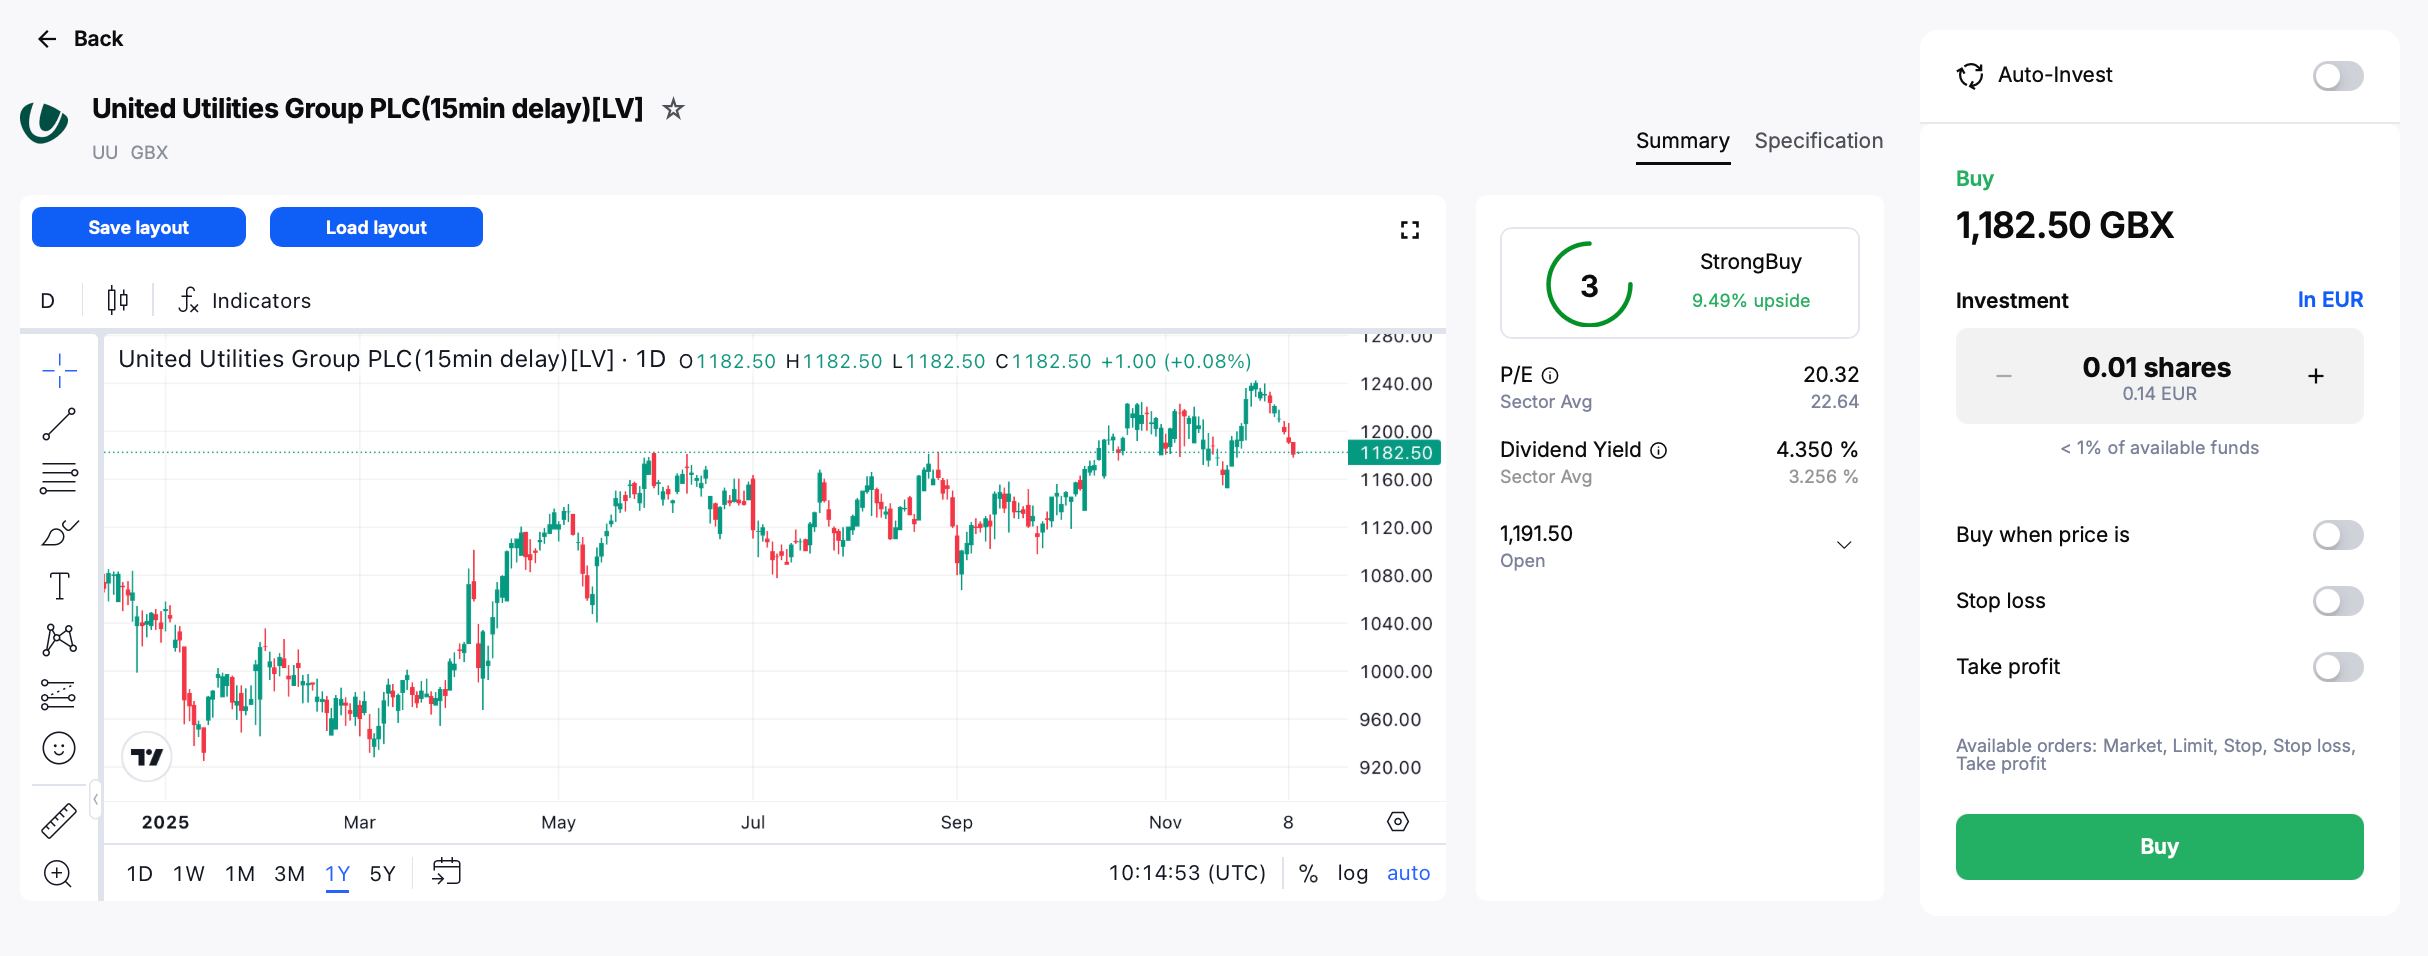Enter fullscreen chart mode
Image resolution: width=2428 pixels, height=956 pixels.
click(x=1410, y=230)
